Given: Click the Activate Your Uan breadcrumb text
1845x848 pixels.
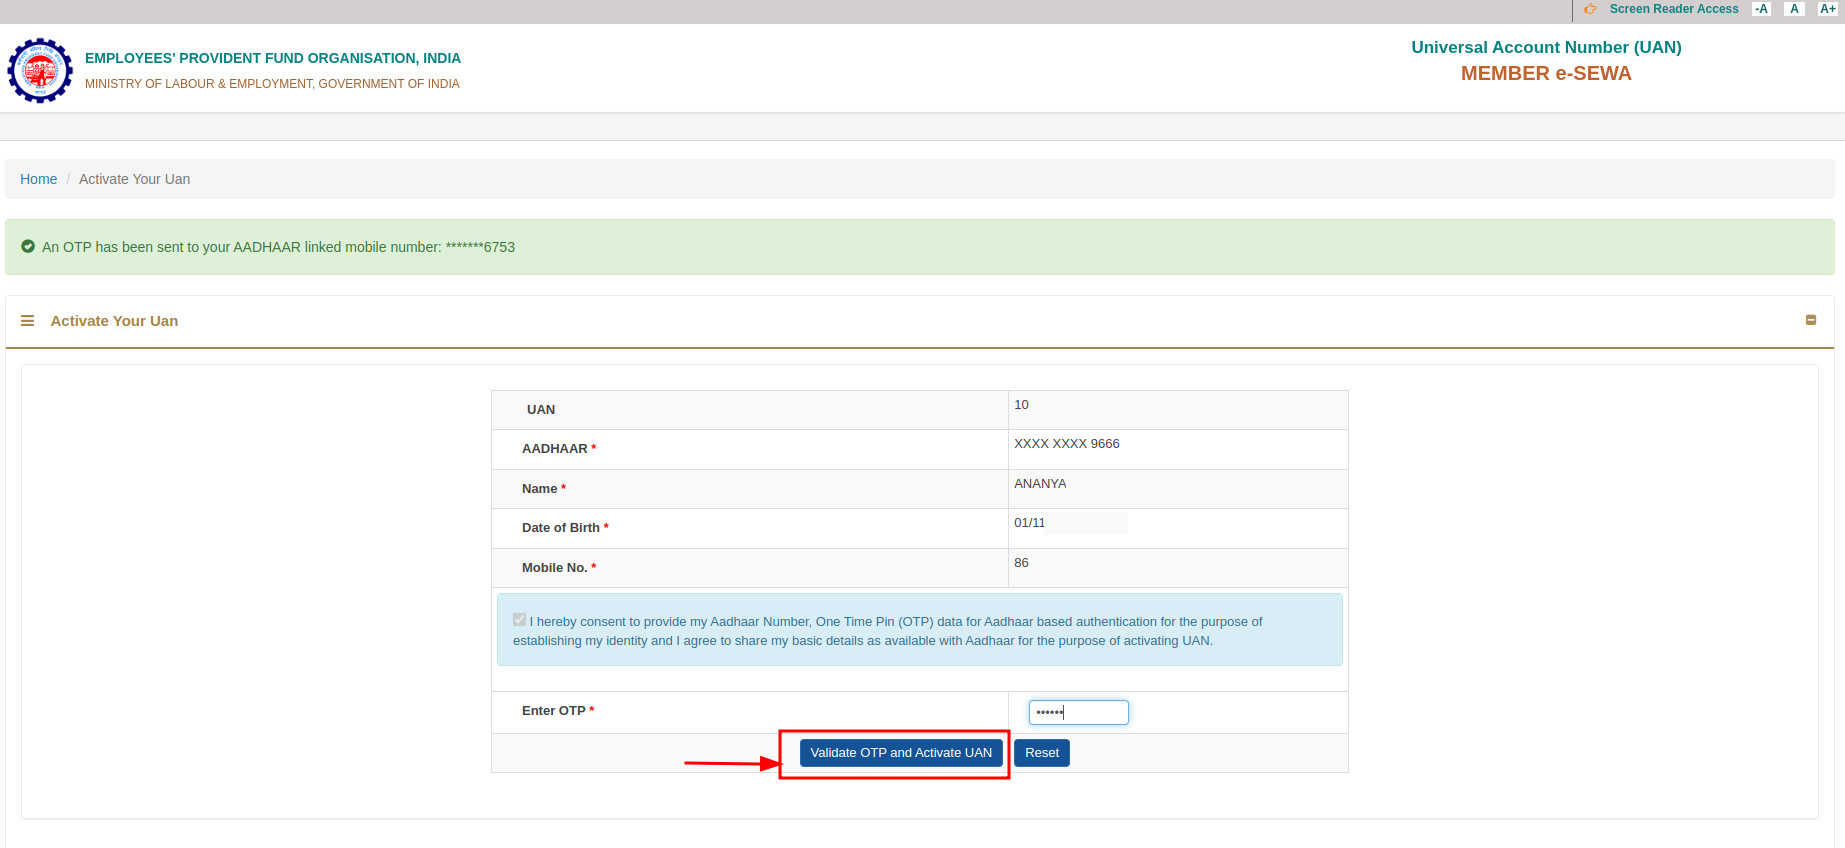Looking at the screenshot, I should 134,179.
